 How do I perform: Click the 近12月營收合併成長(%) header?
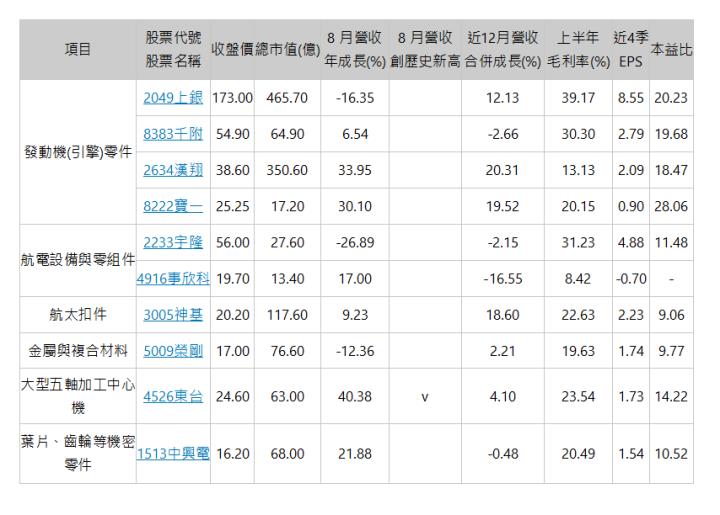tap(503, 49)
